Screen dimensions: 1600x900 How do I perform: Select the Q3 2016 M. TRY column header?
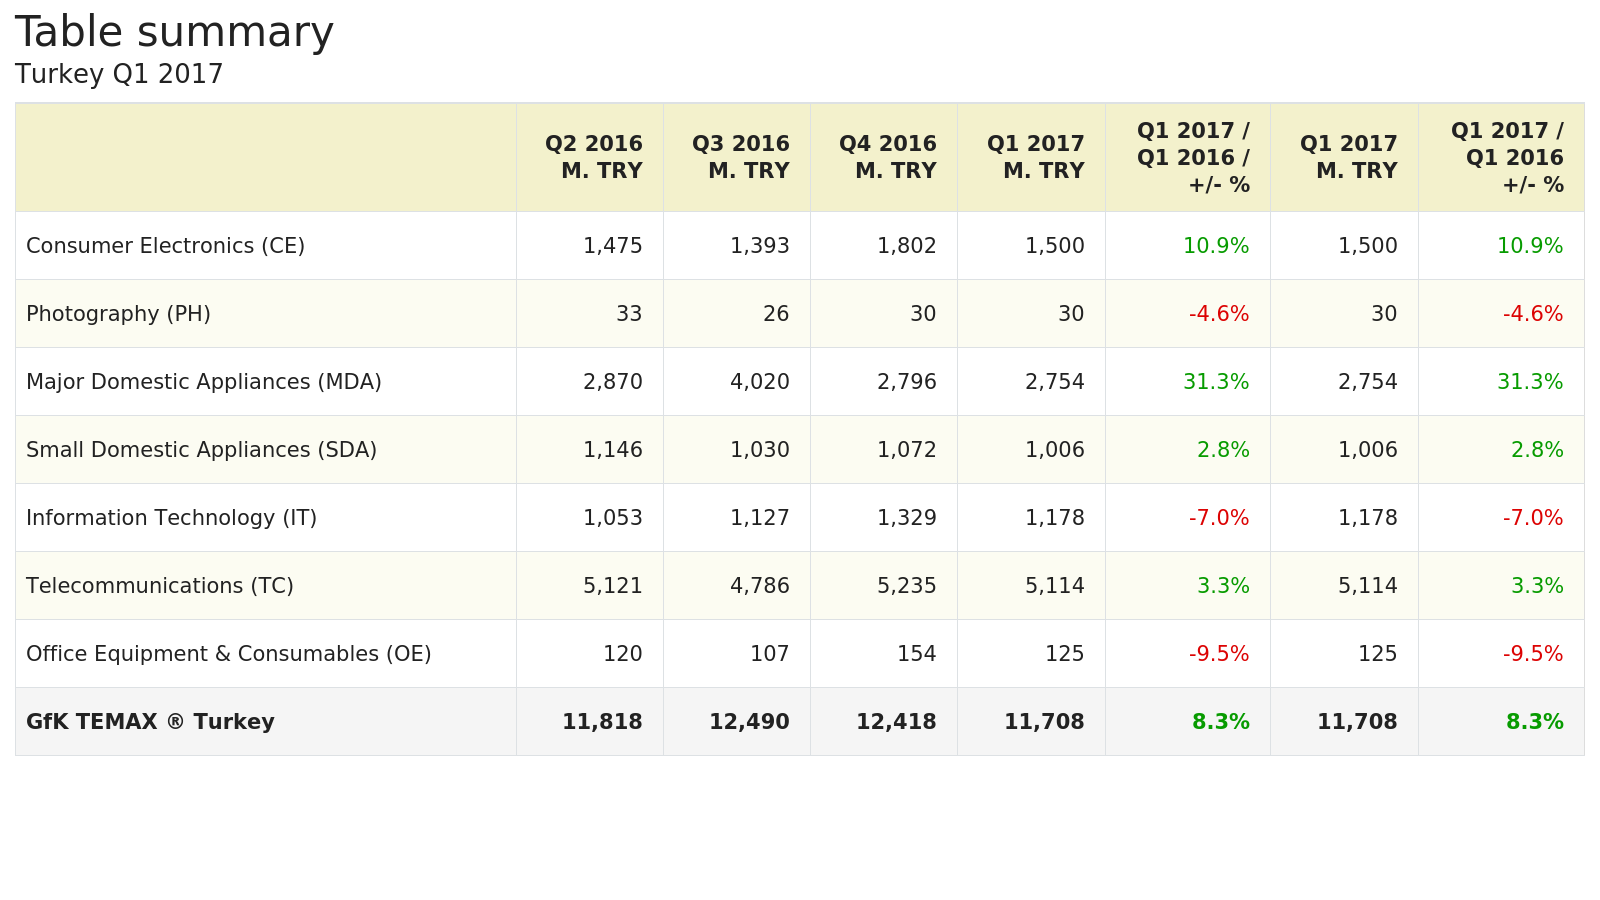740,157
